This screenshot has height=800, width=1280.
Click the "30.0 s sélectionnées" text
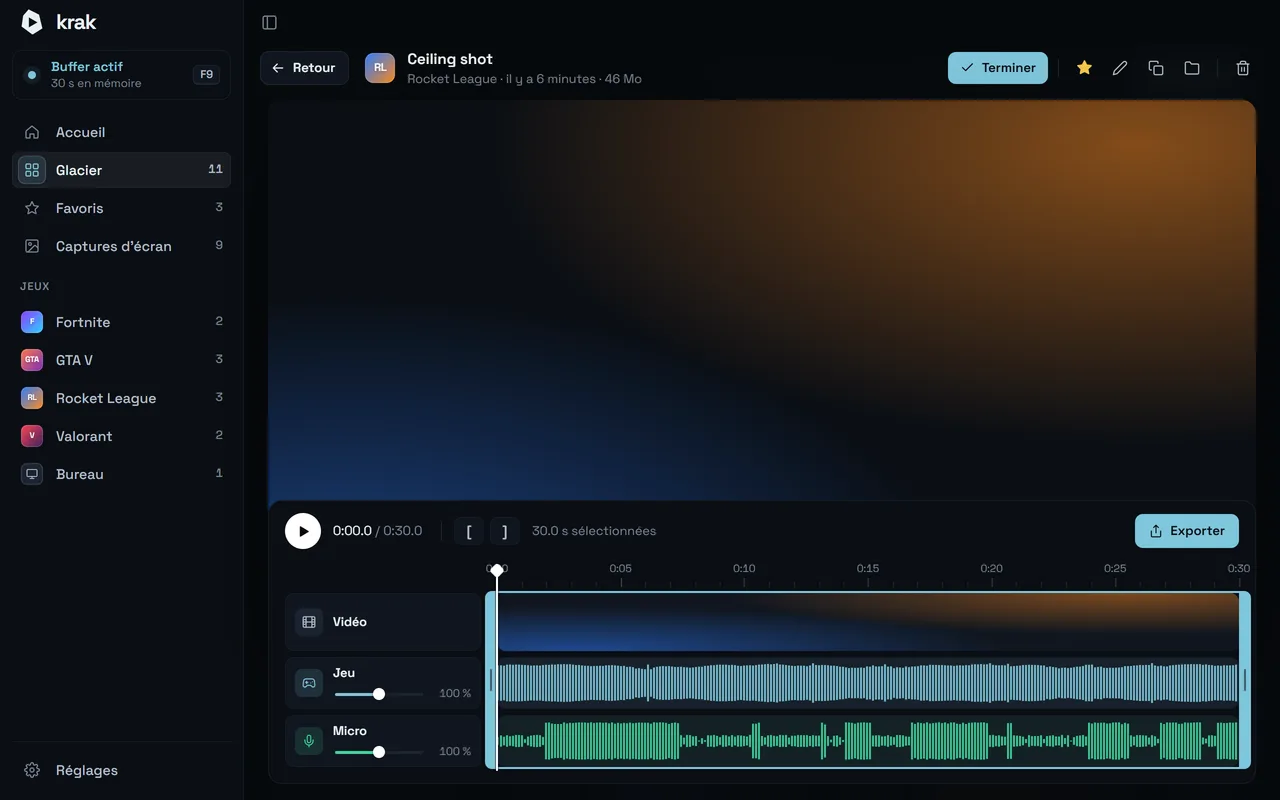coord(594,531)
